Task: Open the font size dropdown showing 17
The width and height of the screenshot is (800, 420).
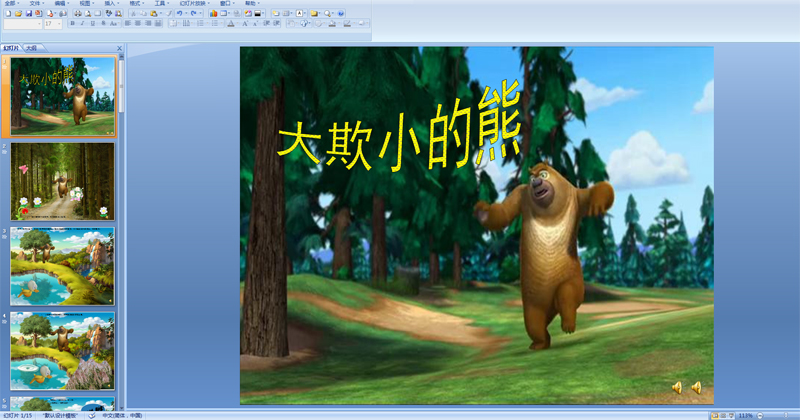Action: [x=59, y=24]
